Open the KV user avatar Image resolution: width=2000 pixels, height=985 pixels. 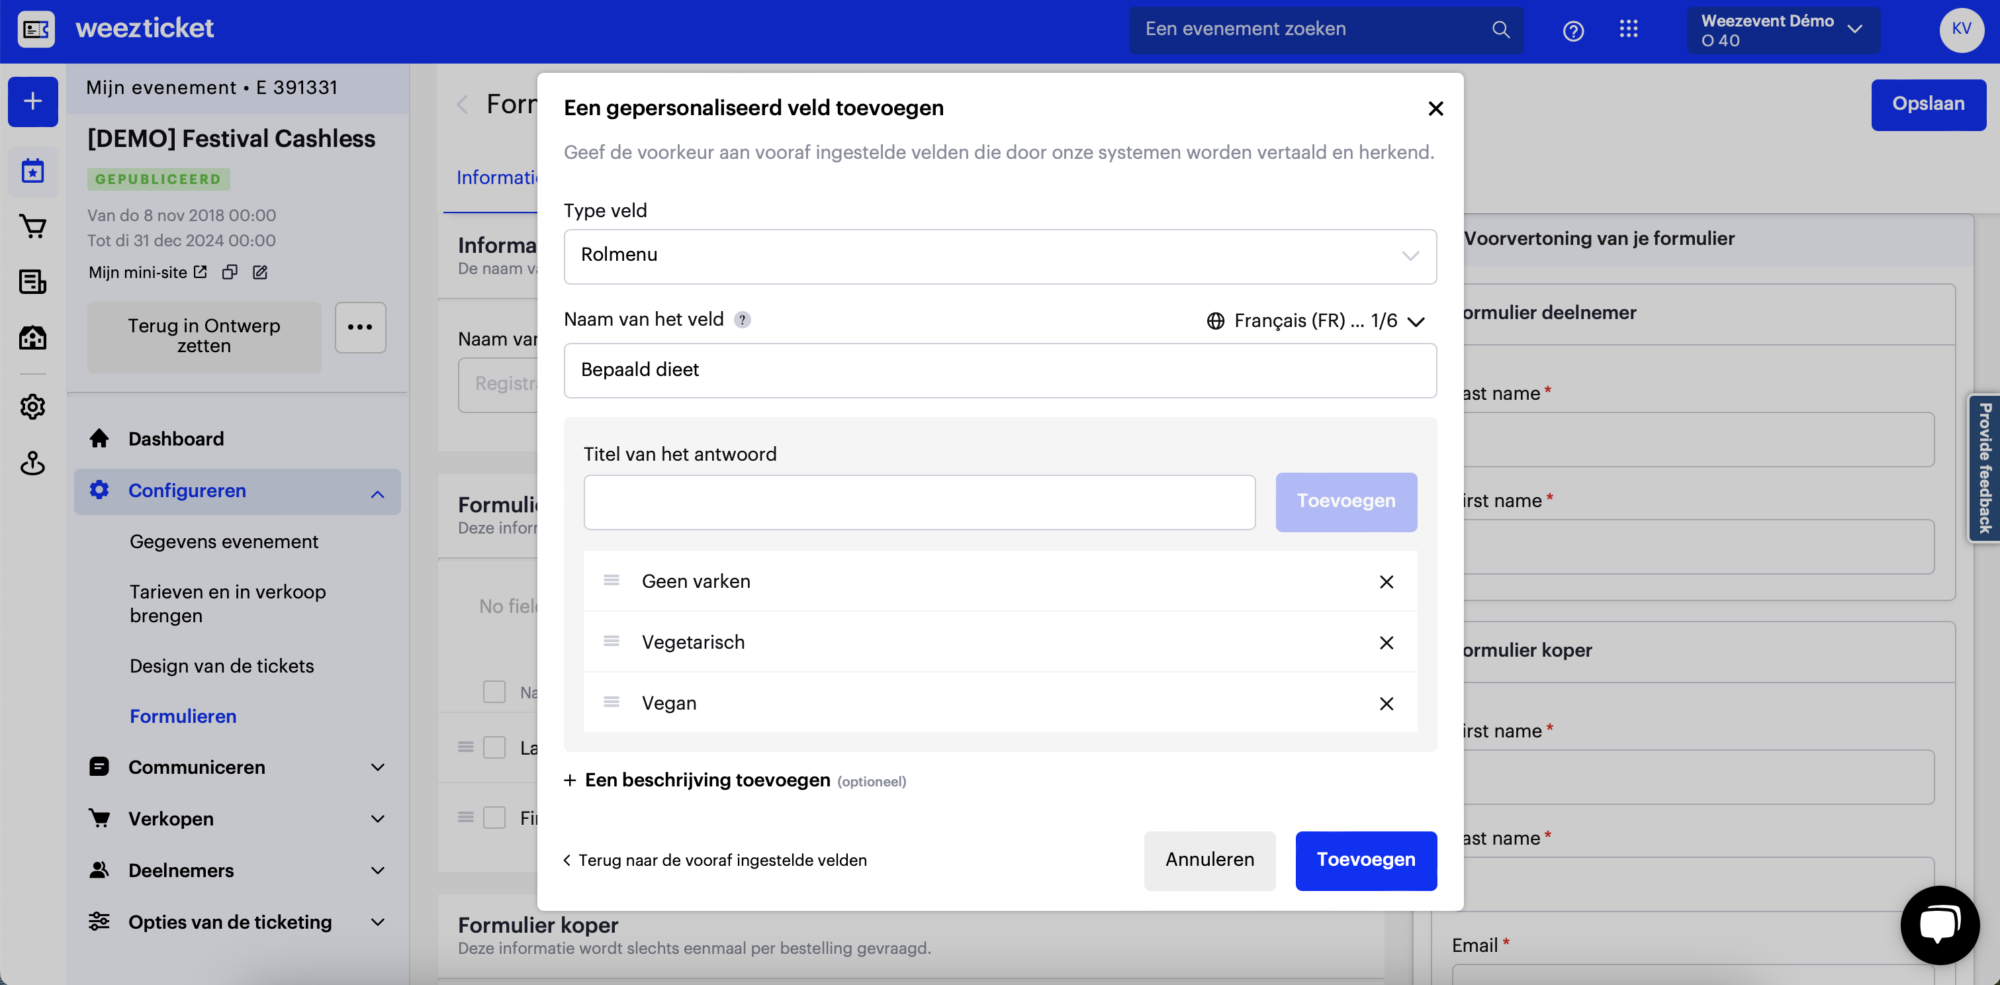point(1961,29)
